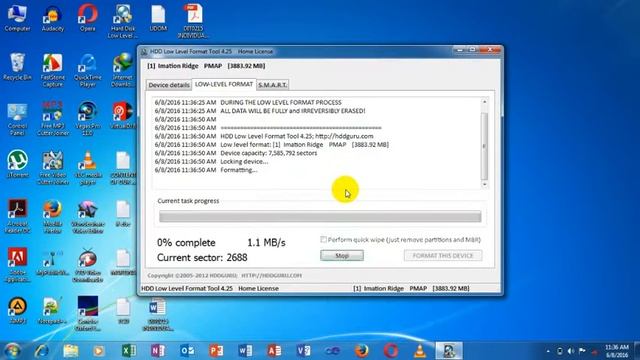Switch to the Device details tab
Image resolution: width=640 pixels, height=360 pixels.
pos(169,85)
